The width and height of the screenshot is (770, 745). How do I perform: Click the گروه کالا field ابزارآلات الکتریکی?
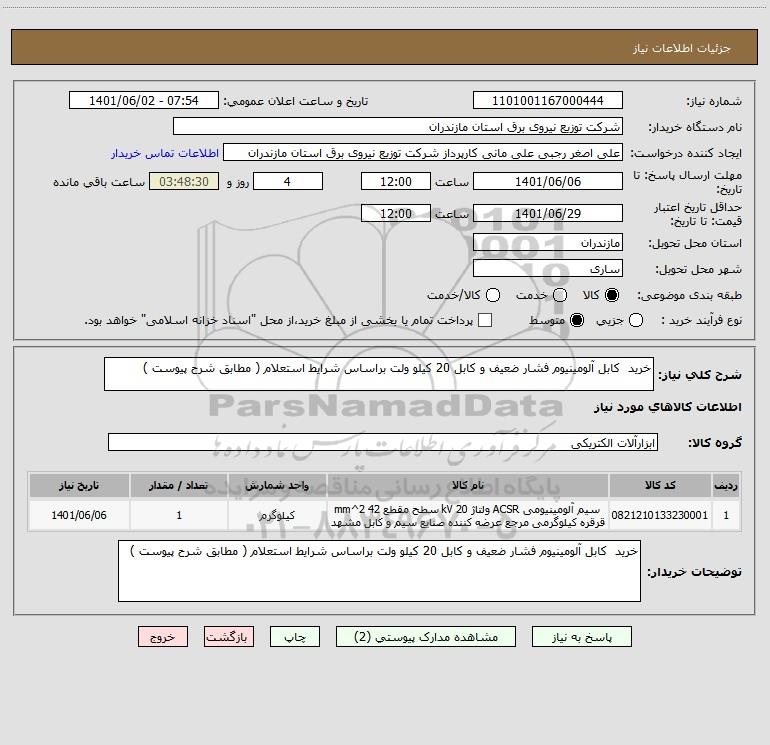[383, 442]
